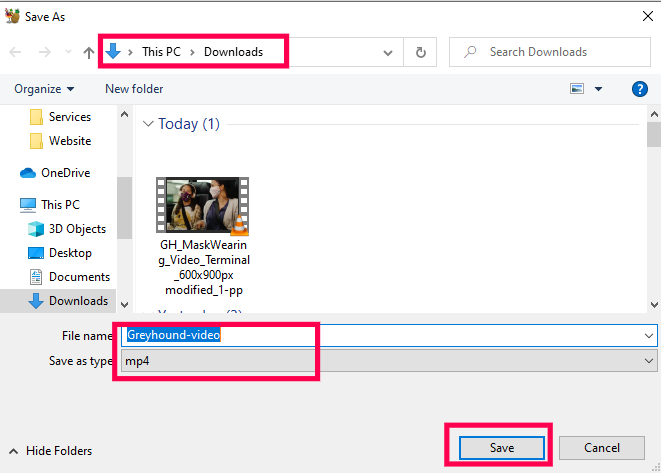Click the GH_MaskWearing_Video_Terminal file name
This screenshot has width=661, height=473.
coord(204,267)
